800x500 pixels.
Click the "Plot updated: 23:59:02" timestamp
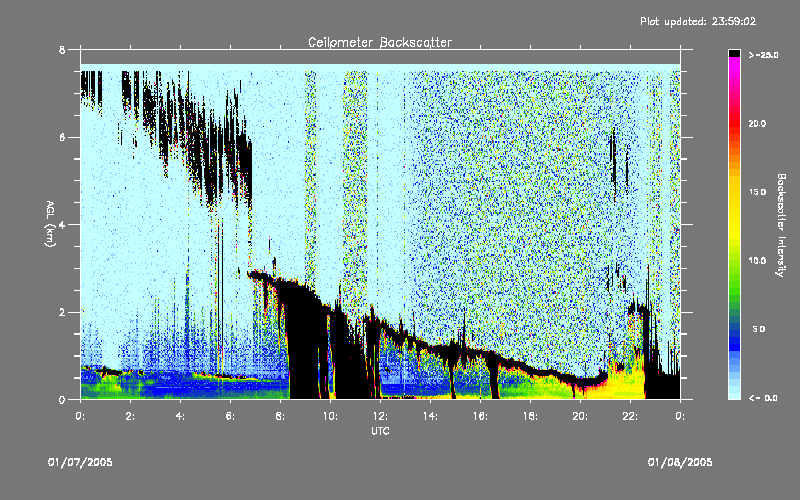pos(698,21)
